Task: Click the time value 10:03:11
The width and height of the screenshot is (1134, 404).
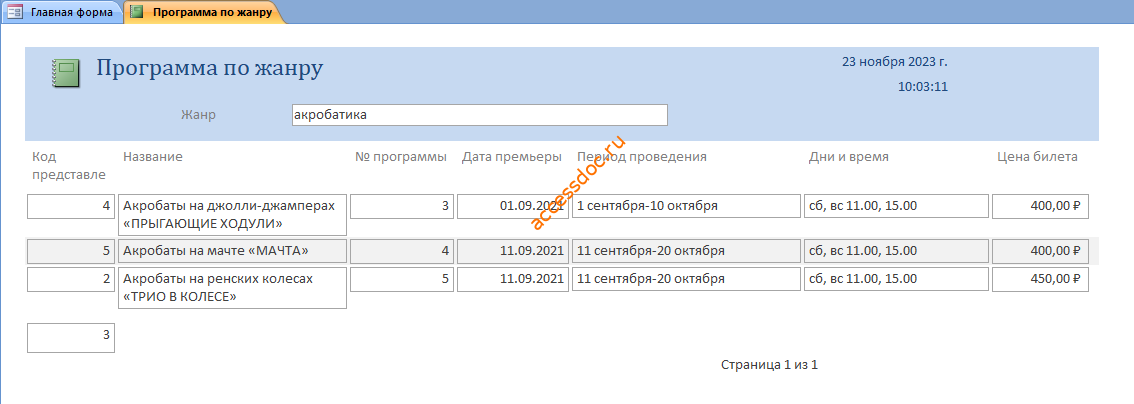Action: pos(923,87)
